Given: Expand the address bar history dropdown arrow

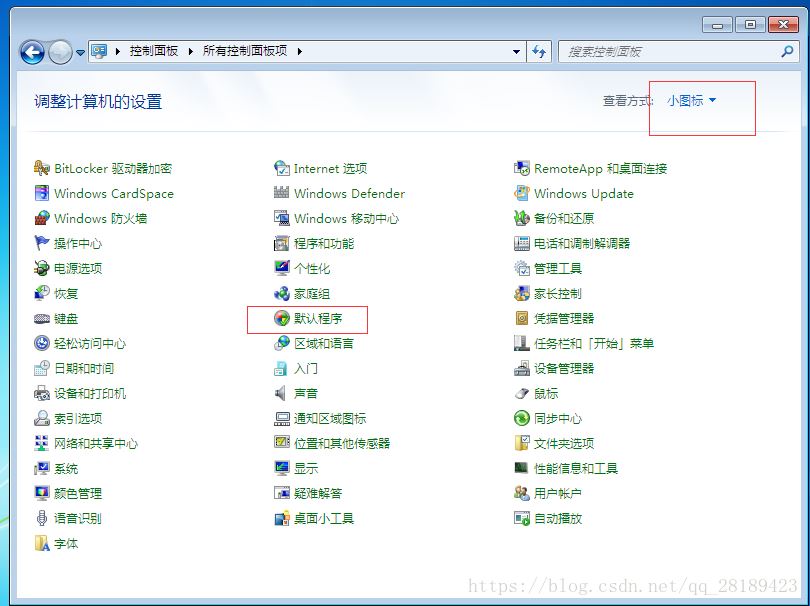Looking at the screenshot, I should (516, 52).
